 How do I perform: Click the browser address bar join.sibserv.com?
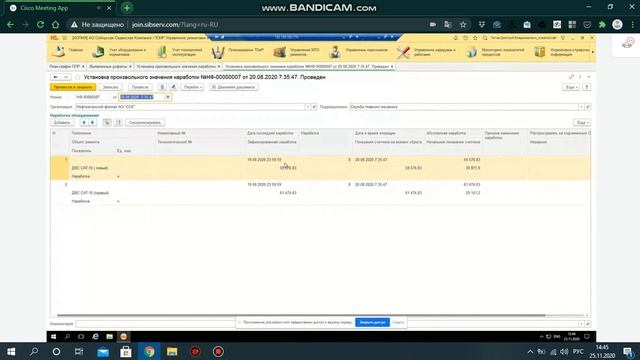point(175,24)
